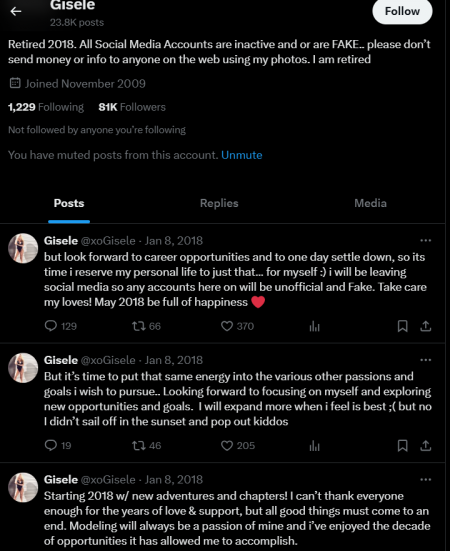
Task: Switch to the Media tab
Action: click(370, 203)
